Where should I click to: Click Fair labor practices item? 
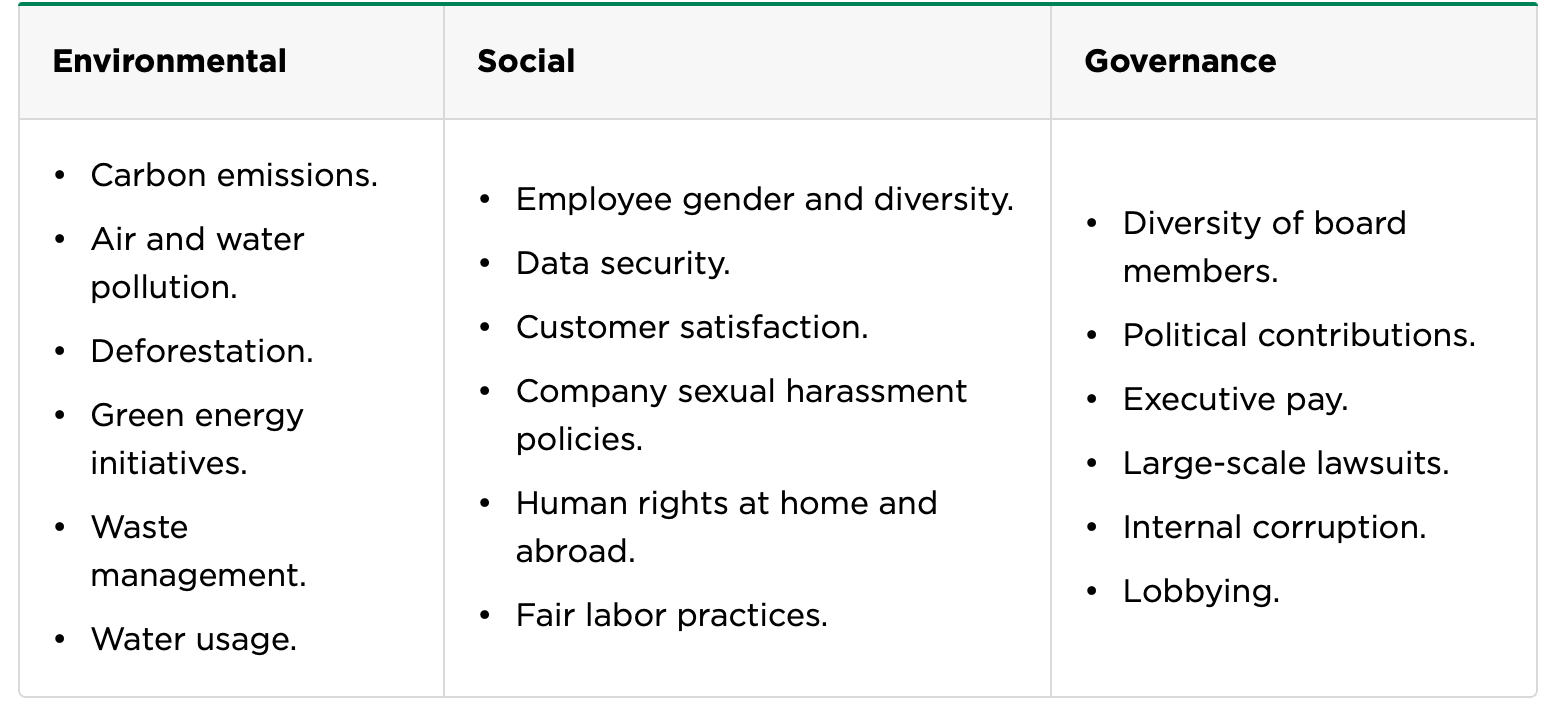[x=671, y=615]
